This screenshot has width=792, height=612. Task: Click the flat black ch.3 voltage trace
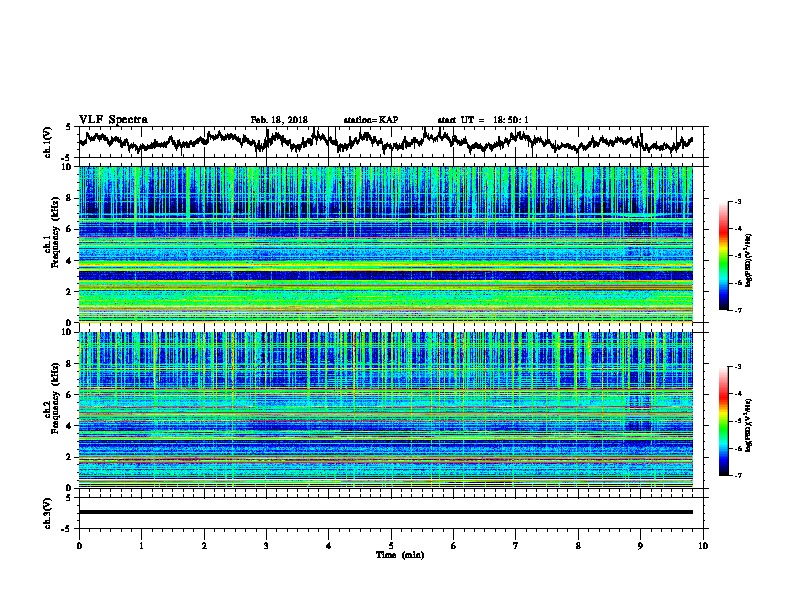coord(385,512)
